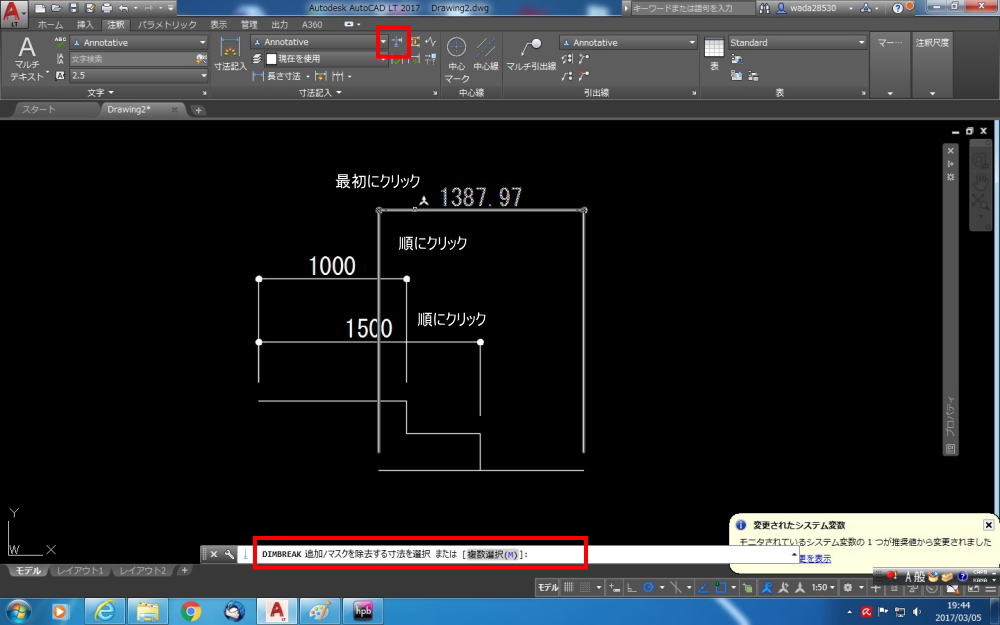Toggle dynamic input in the status bar
Screen dimensions: 1000x625
tap(613, 587)
